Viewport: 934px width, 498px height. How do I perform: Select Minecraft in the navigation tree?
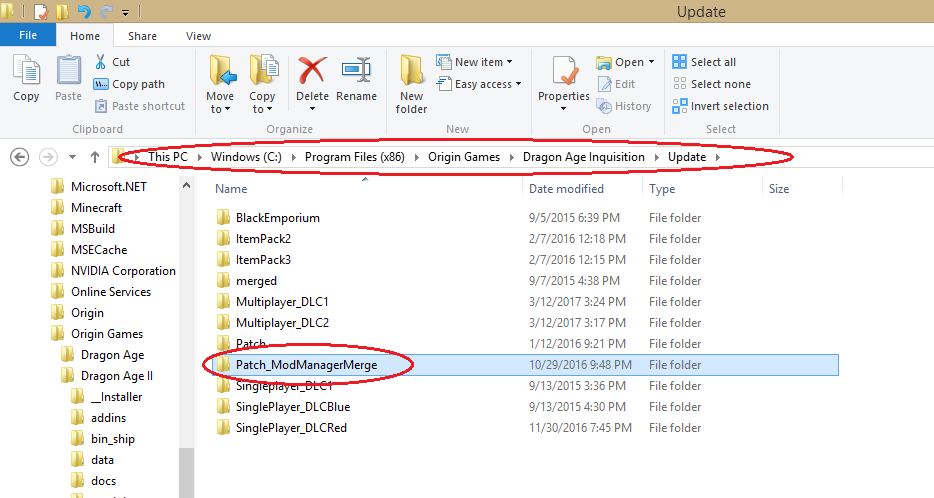pyautogui.click(x=96, y=208)
